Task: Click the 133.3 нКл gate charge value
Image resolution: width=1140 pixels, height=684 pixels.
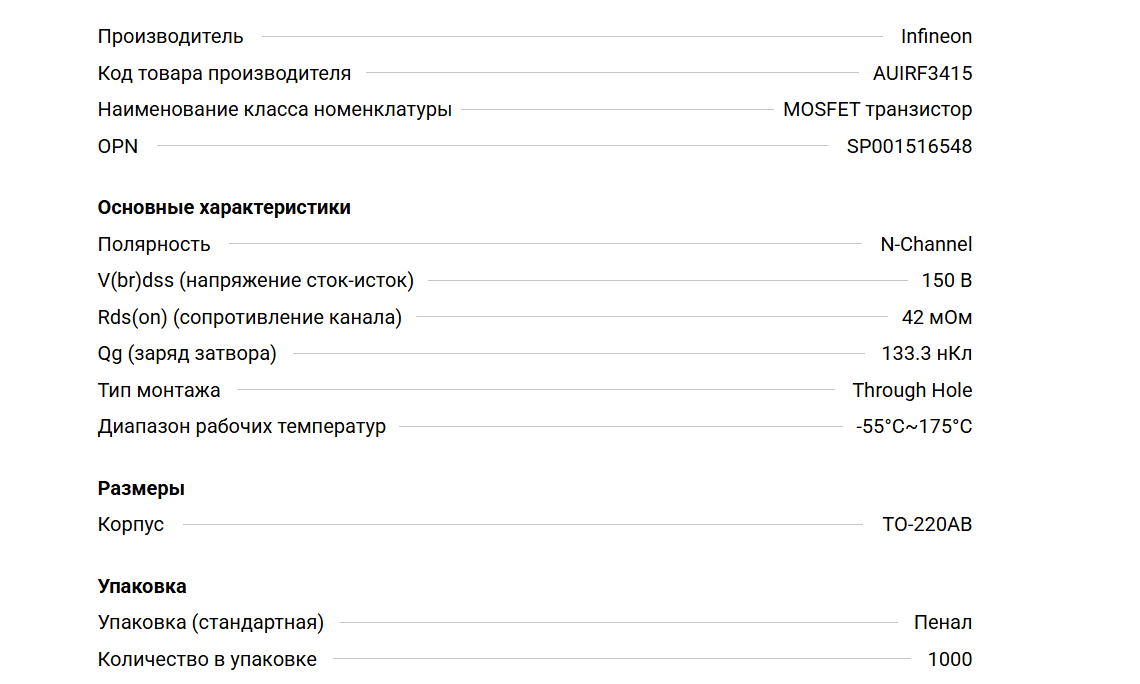Action: (926, 354)
